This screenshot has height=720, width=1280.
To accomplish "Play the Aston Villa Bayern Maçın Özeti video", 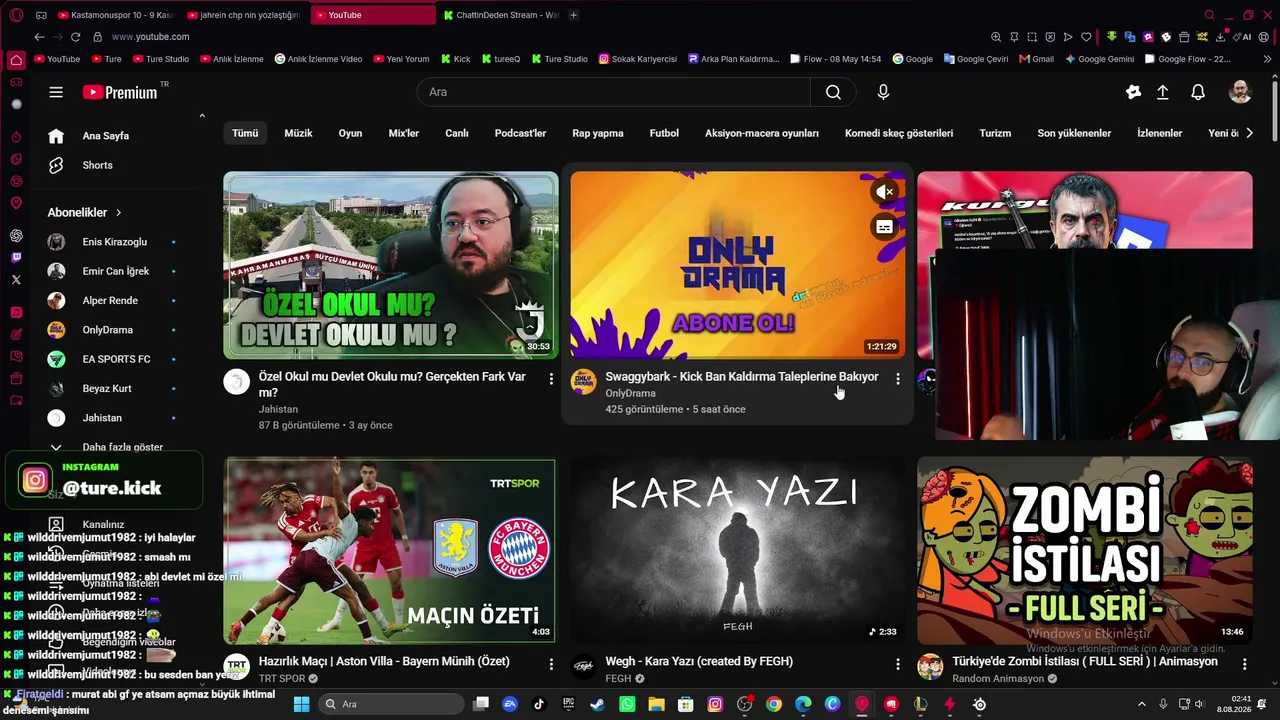I will 391,551.
